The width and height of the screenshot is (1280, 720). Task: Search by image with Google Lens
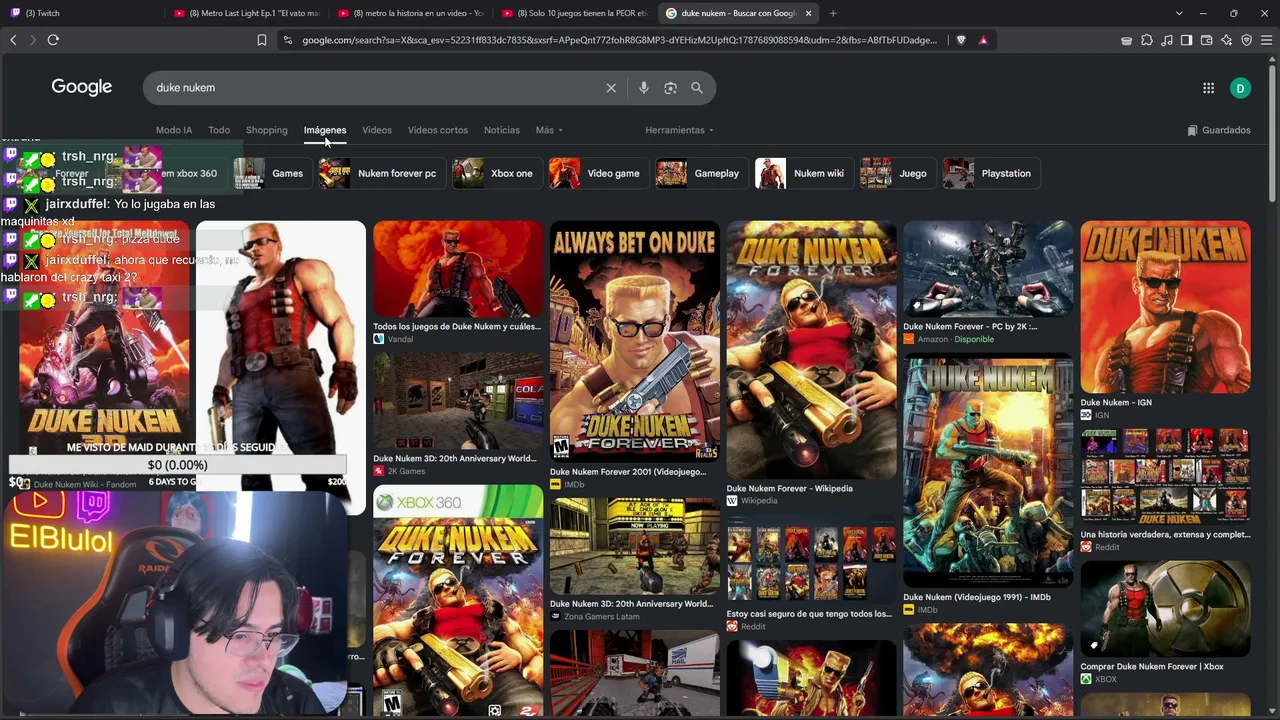(670, 88)
